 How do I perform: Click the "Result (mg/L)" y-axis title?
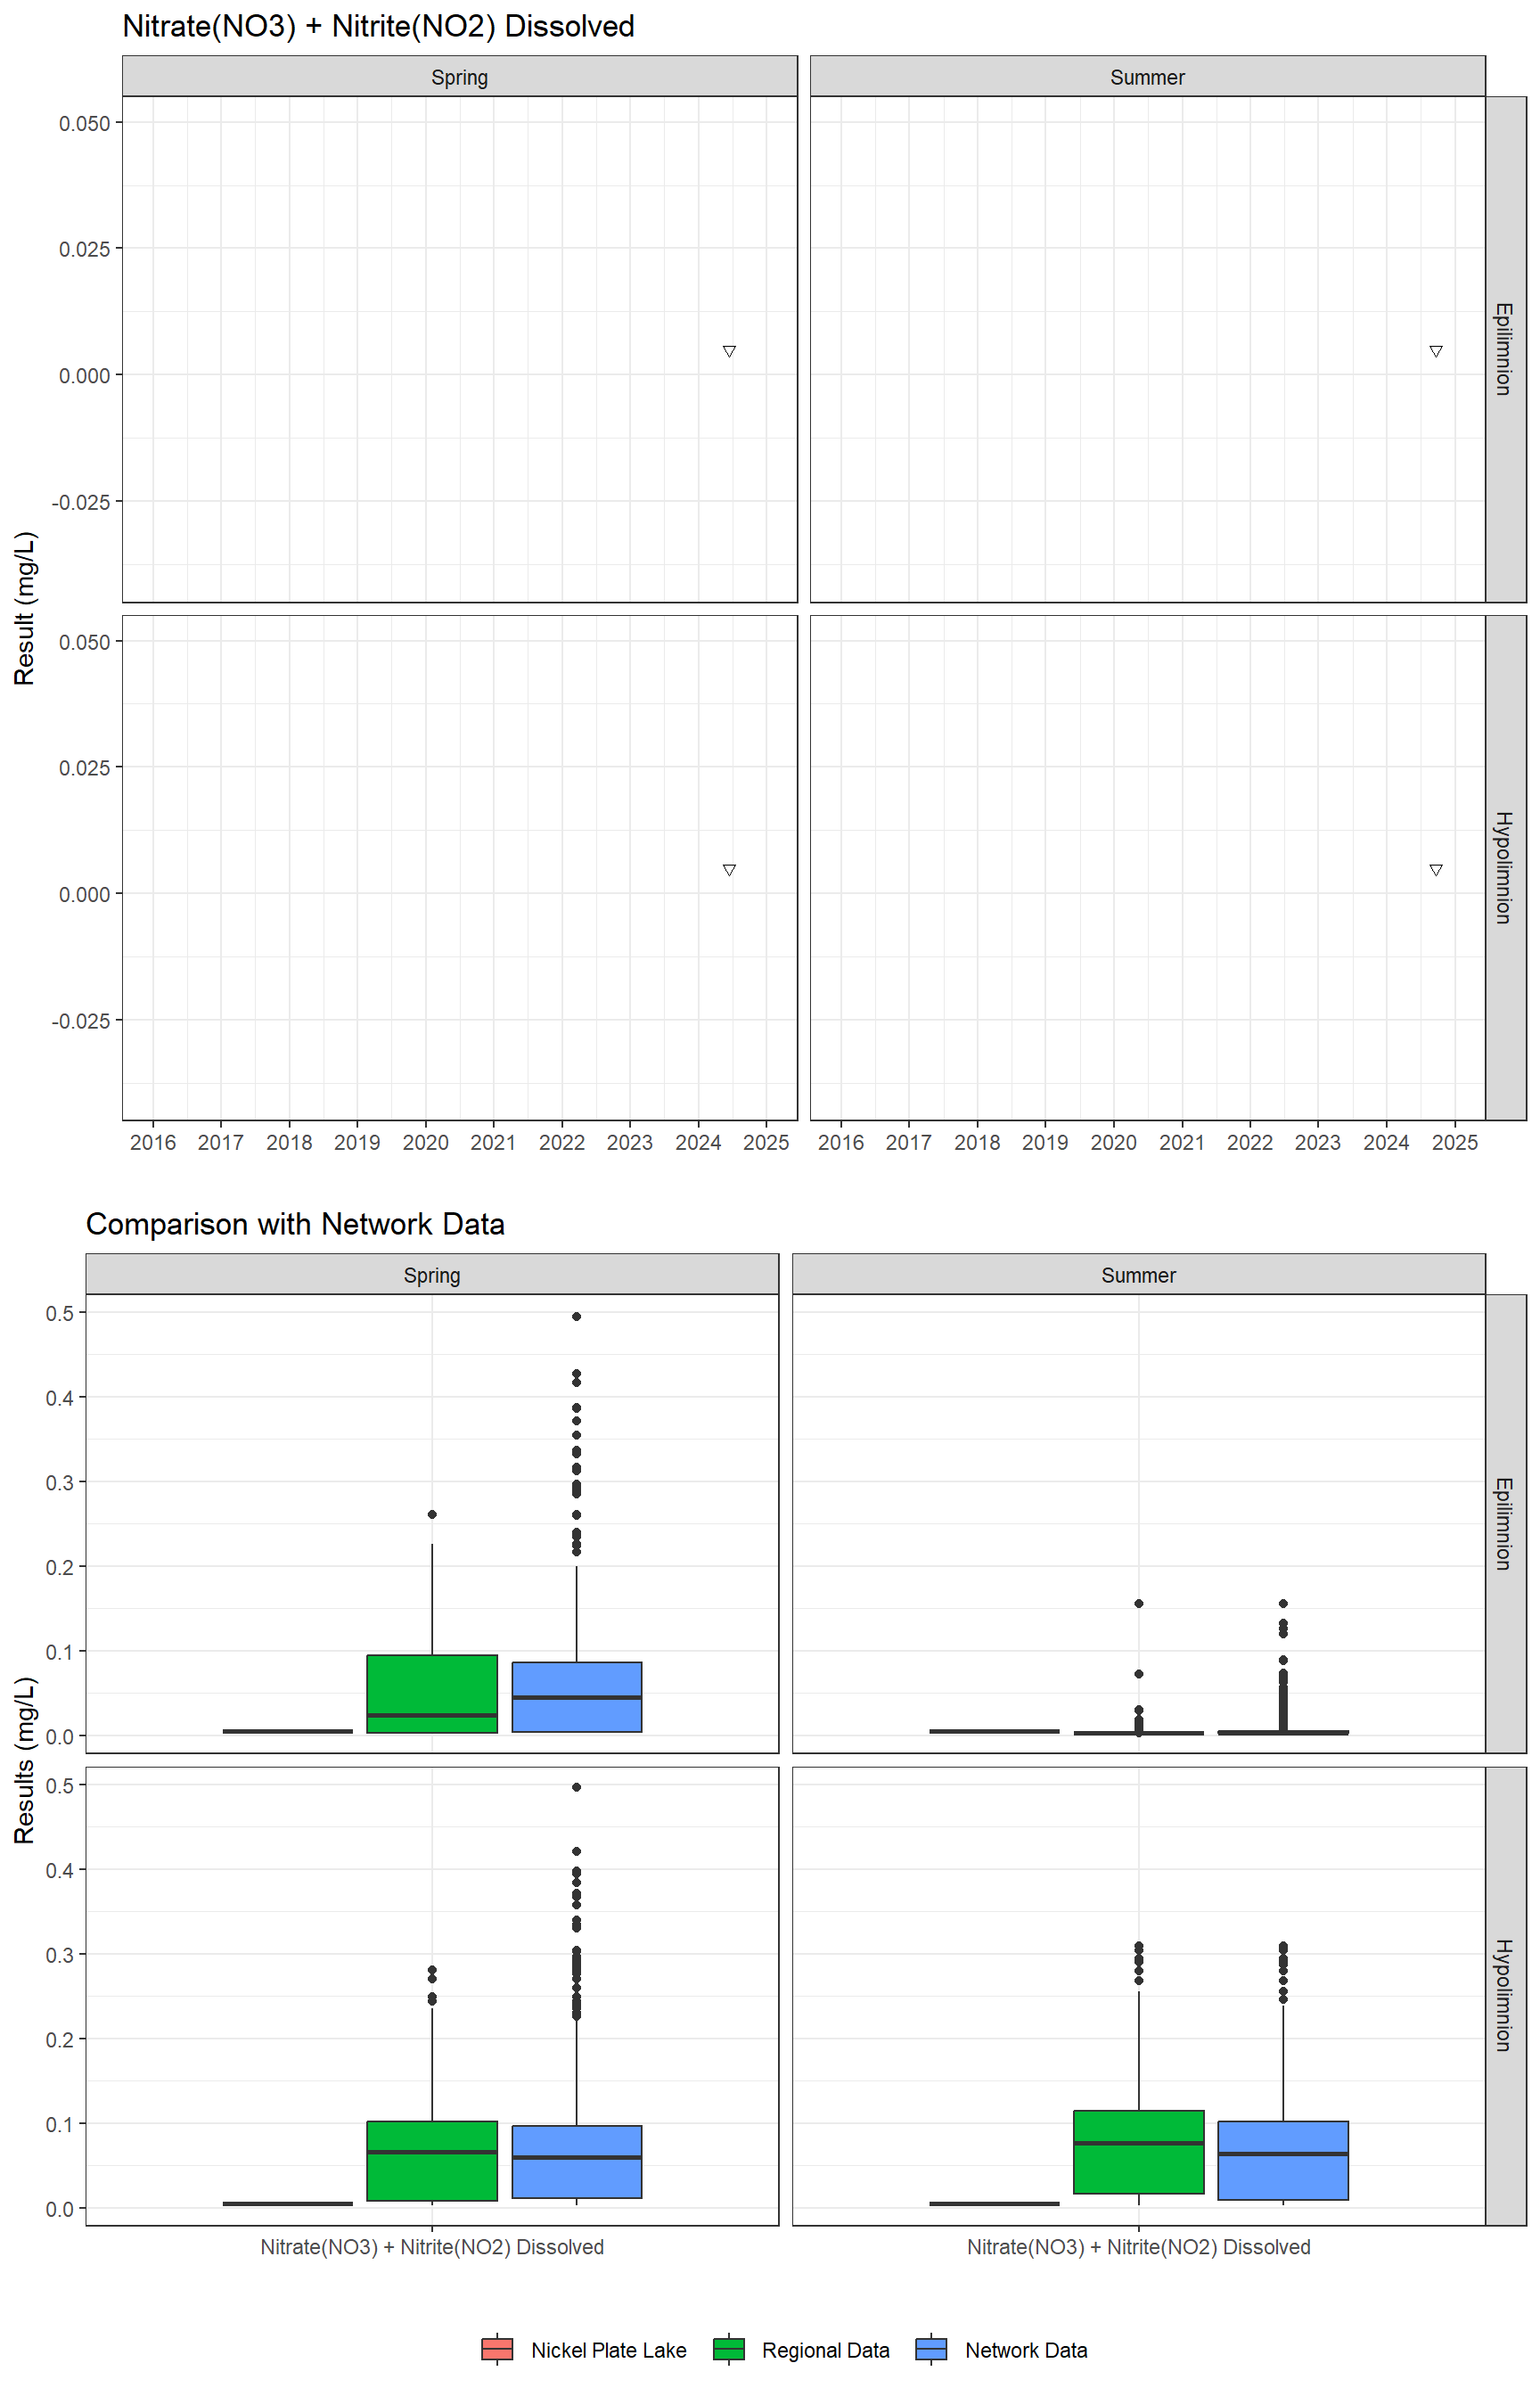(x=25, y=608)
